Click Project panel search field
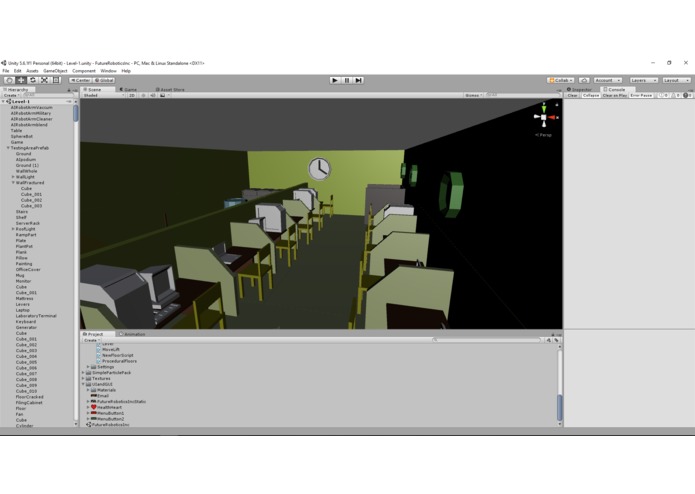This screenshot has height=494, width=695. coord(487,340)
